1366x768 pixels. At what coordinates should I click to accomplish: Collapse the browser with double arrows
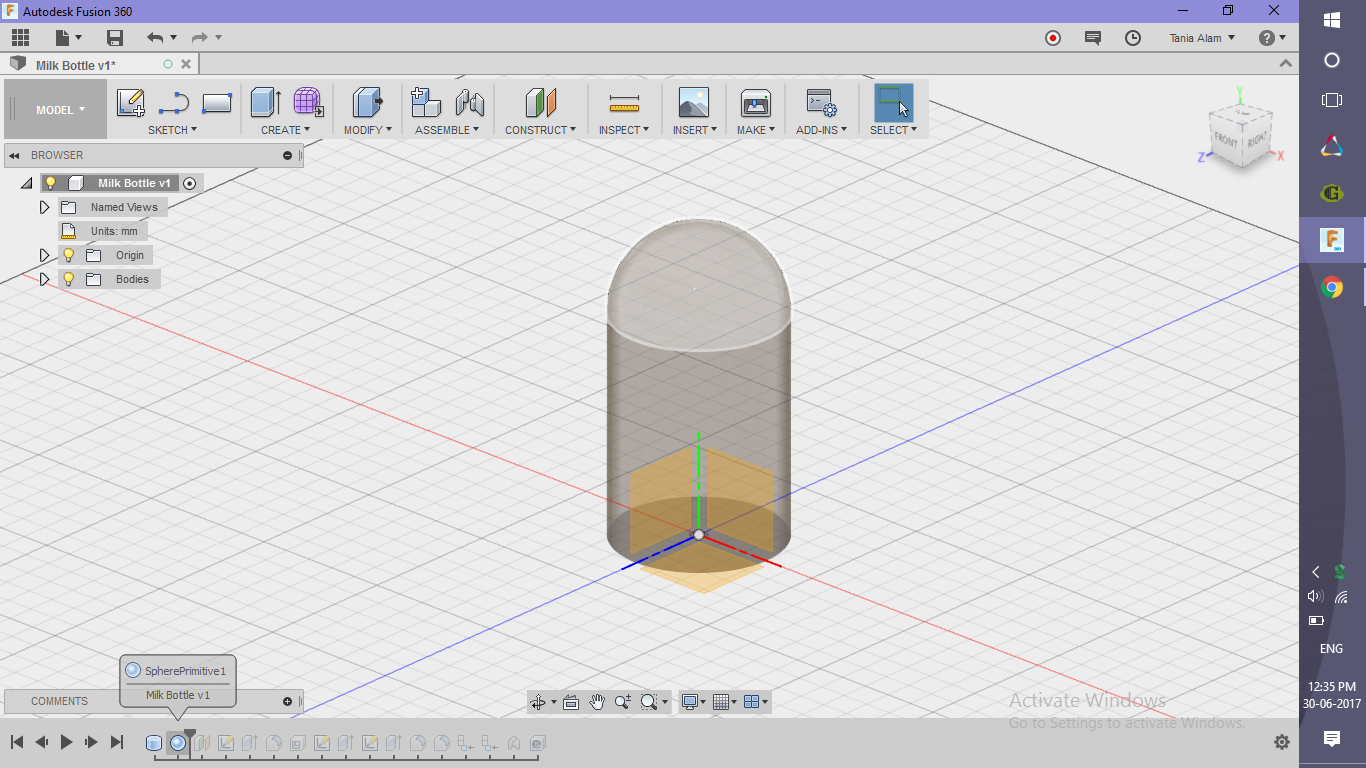click(x=14, y=155)
